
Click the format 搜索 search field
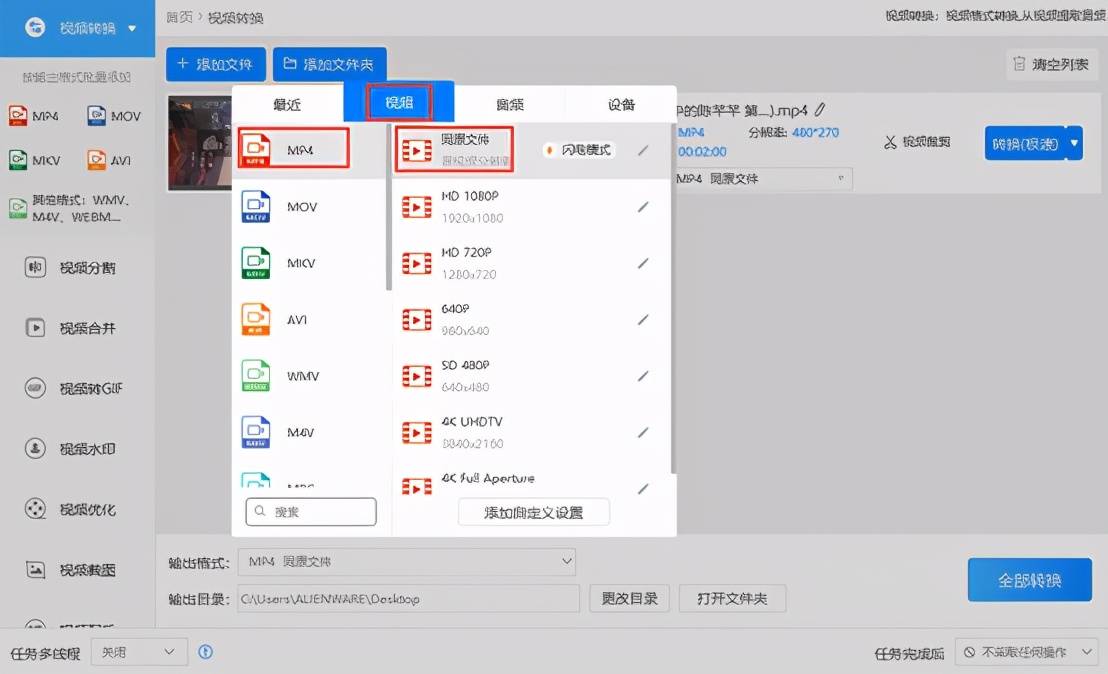click(x=311, y=511)
